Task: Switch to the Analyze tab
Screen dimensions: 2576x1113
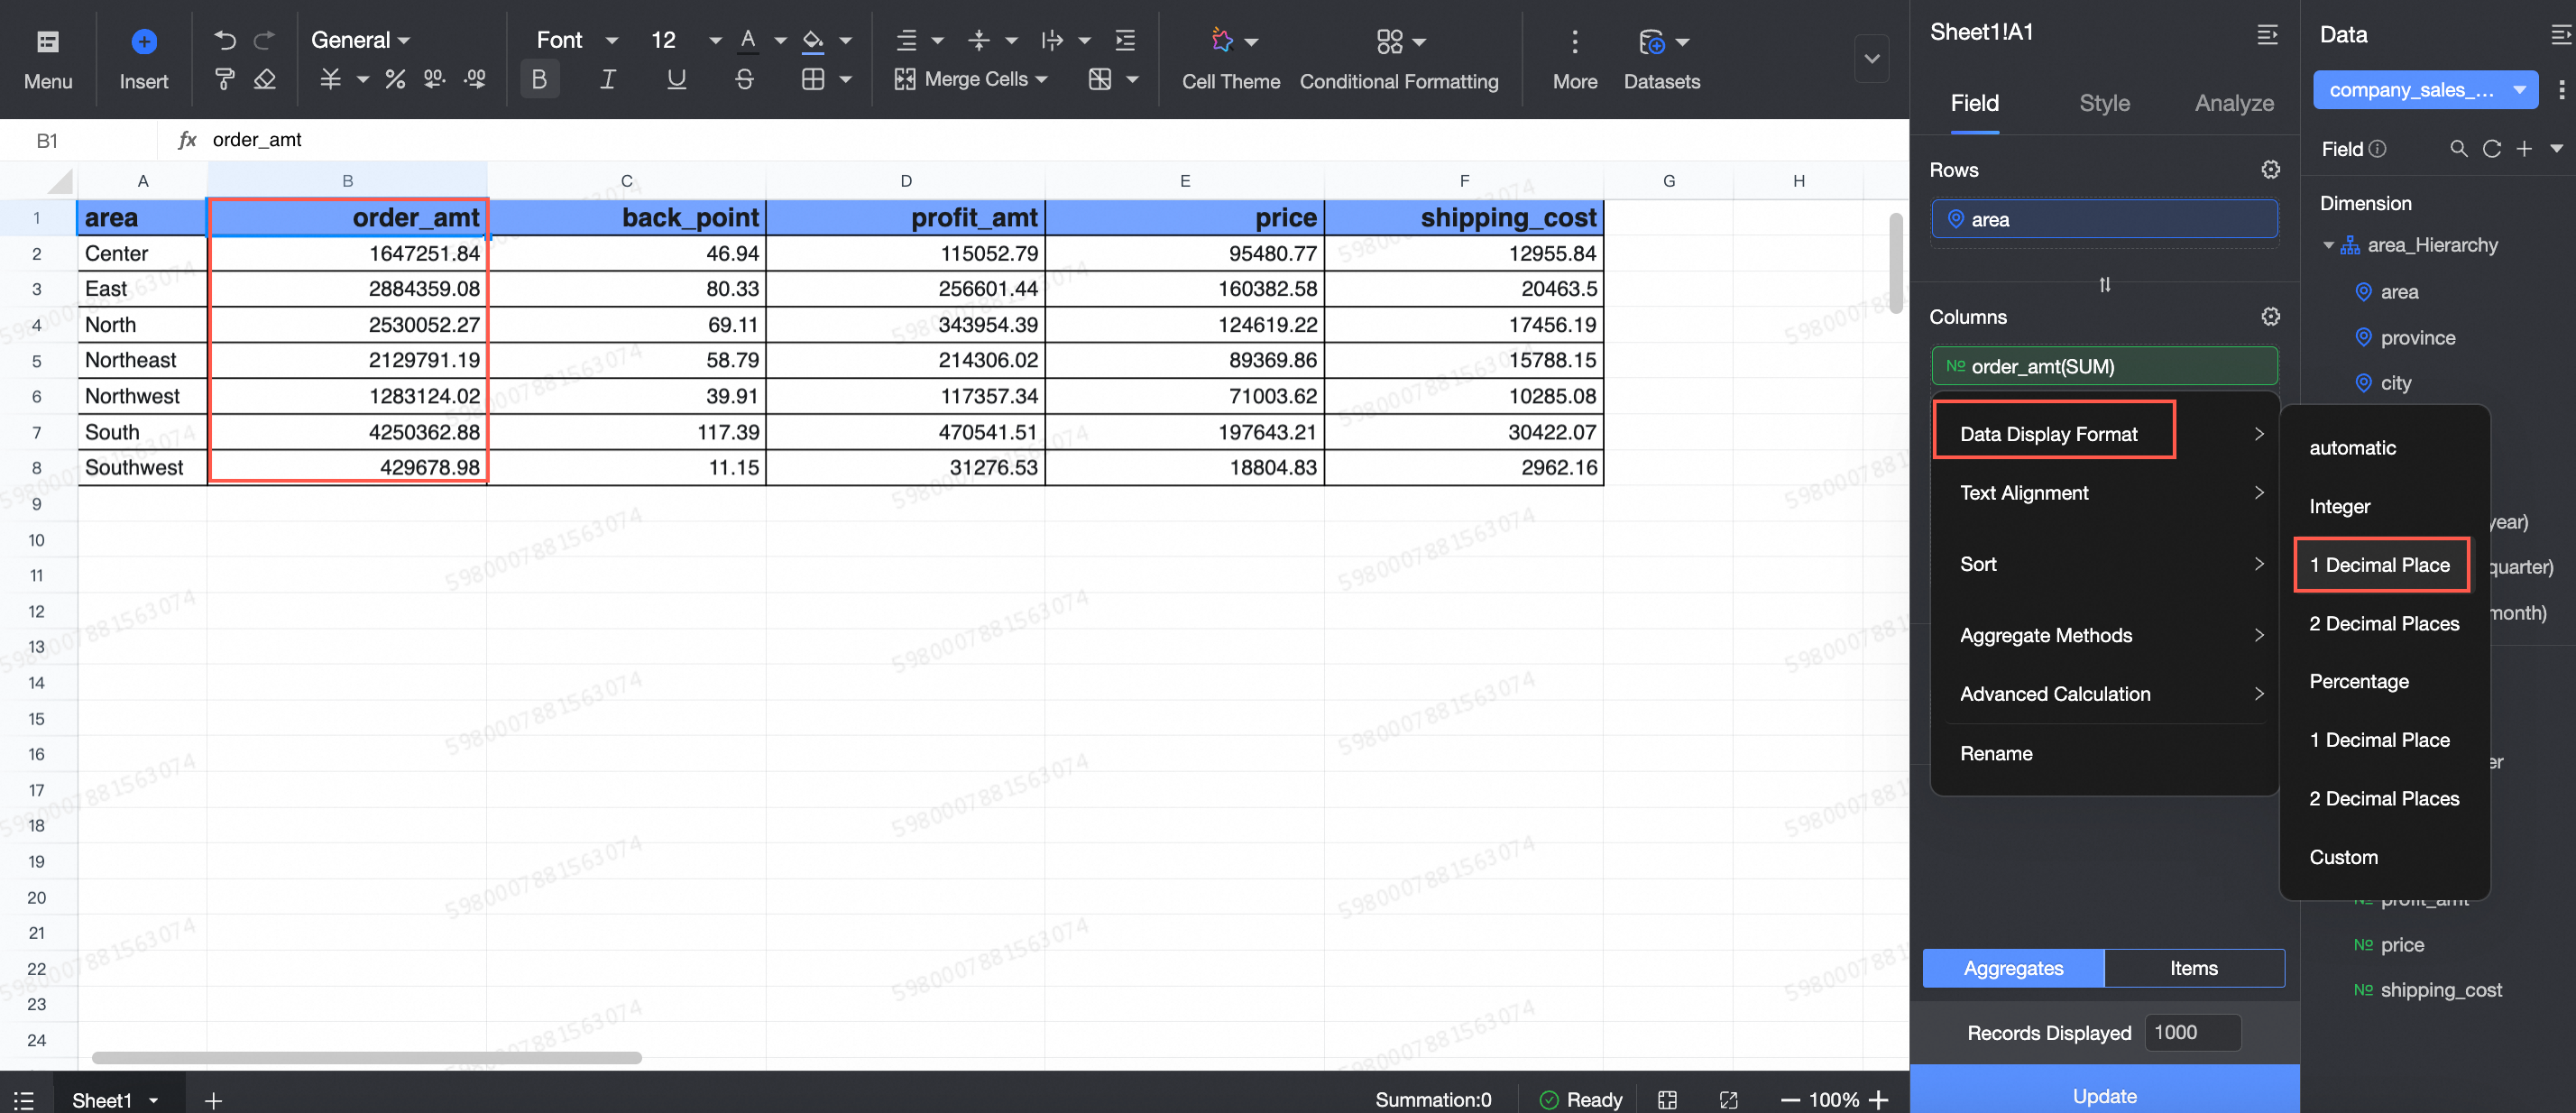Action: coord(2233,103)
